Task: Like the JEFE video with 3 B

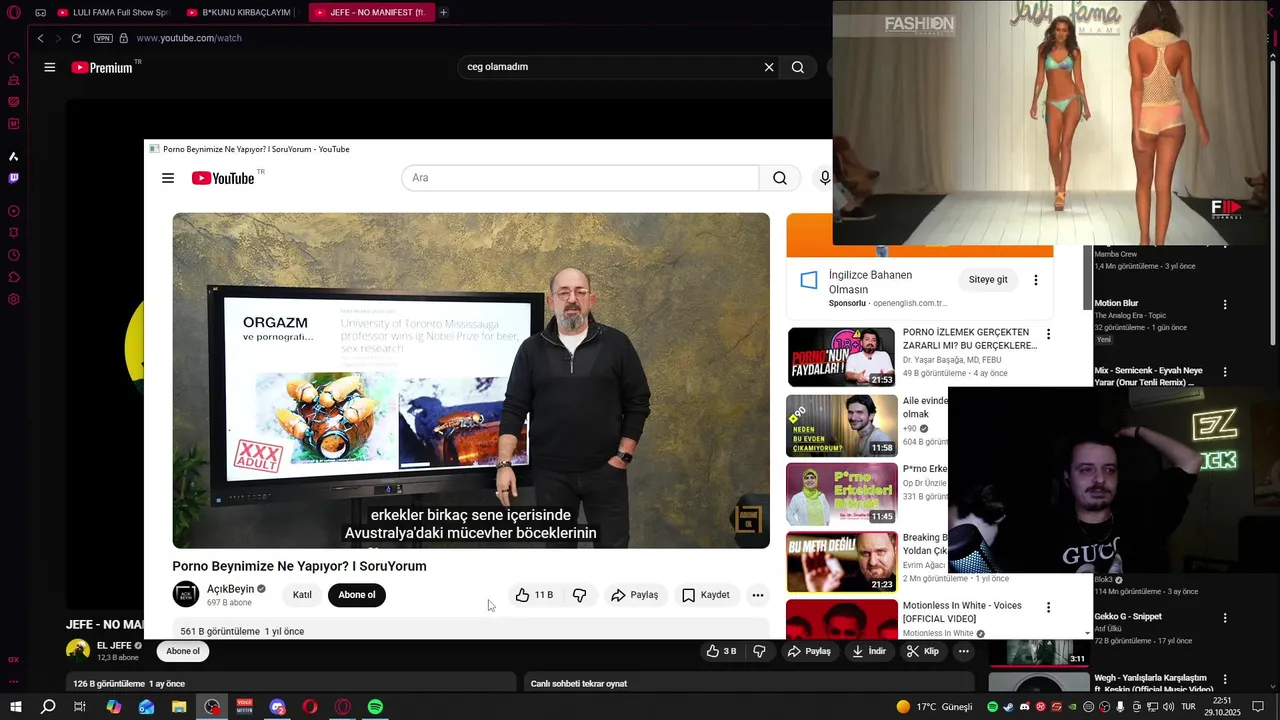Action: click(x=722, y=651)
